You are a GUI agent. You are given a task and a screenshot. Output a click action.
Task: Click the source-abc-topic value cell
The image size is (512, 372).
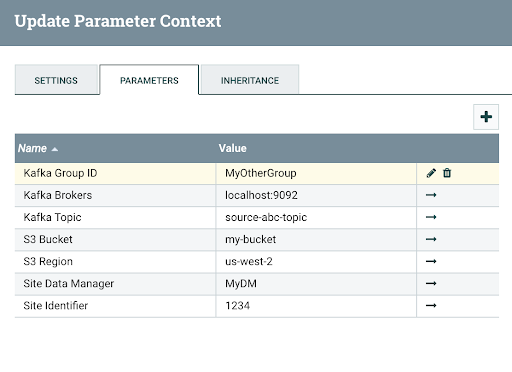316,217
